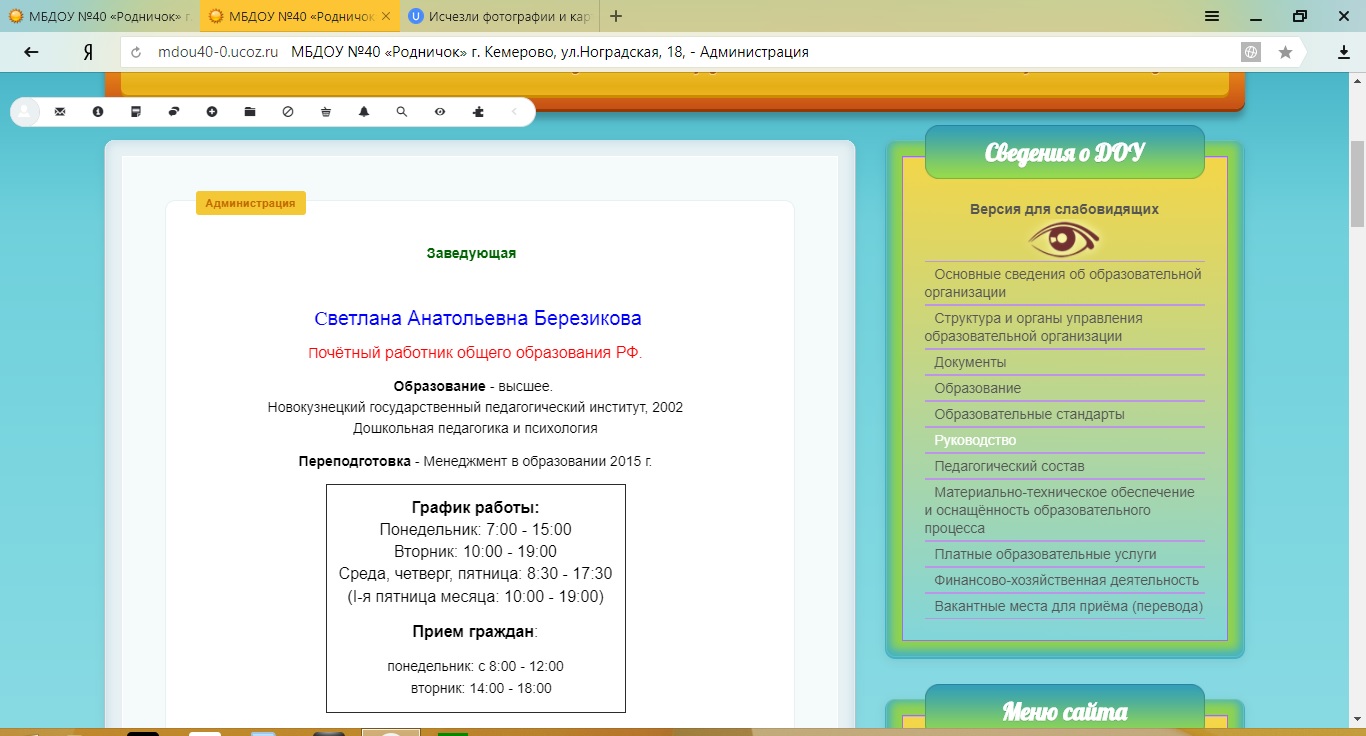Switch to first МБДОУ №40 «Родничок» tab
Screen dimensions: 1366x736
coord(99,16)
